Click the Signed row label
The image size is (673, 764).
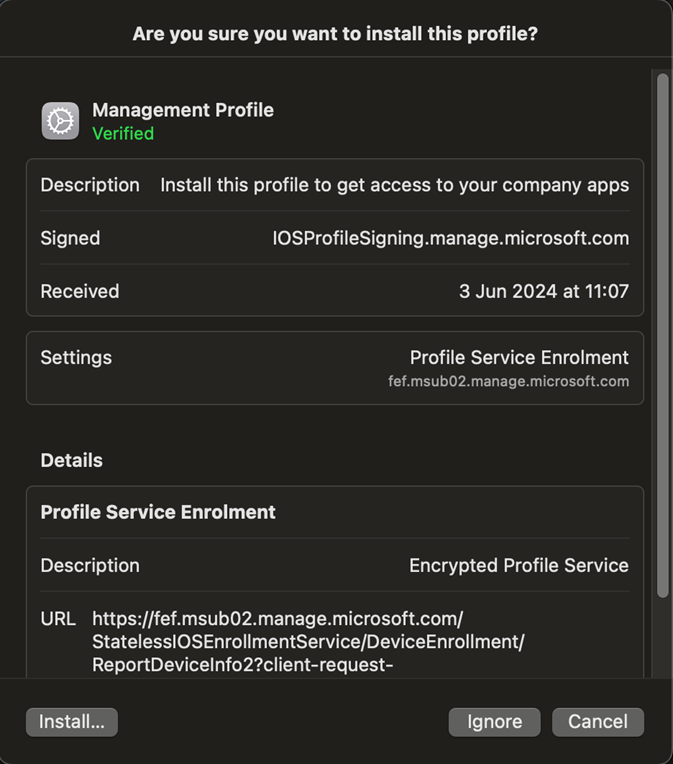click(x=70, y=238)
